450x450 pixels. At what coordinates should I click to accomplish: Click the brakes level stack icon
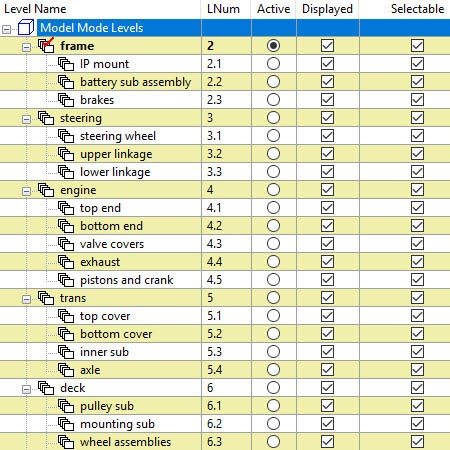coord(66,100)
